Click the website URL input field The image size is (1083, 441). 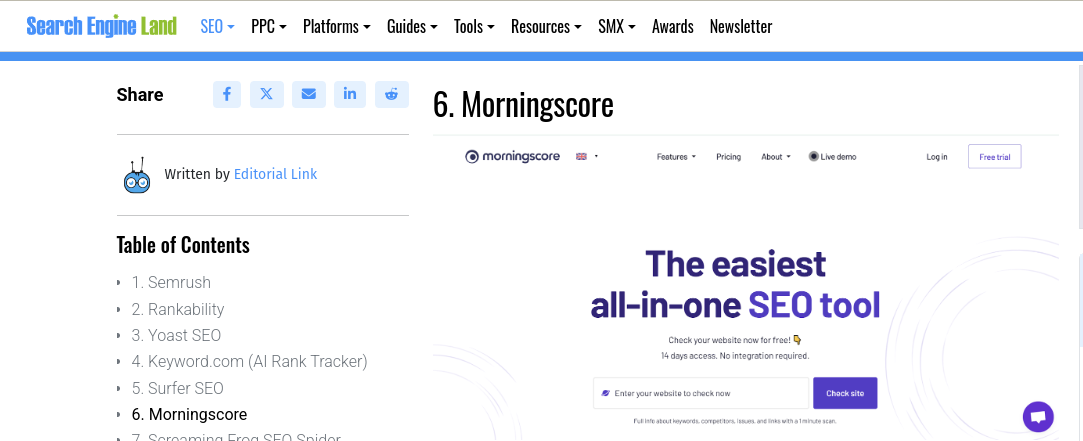(x=700, y=393)
